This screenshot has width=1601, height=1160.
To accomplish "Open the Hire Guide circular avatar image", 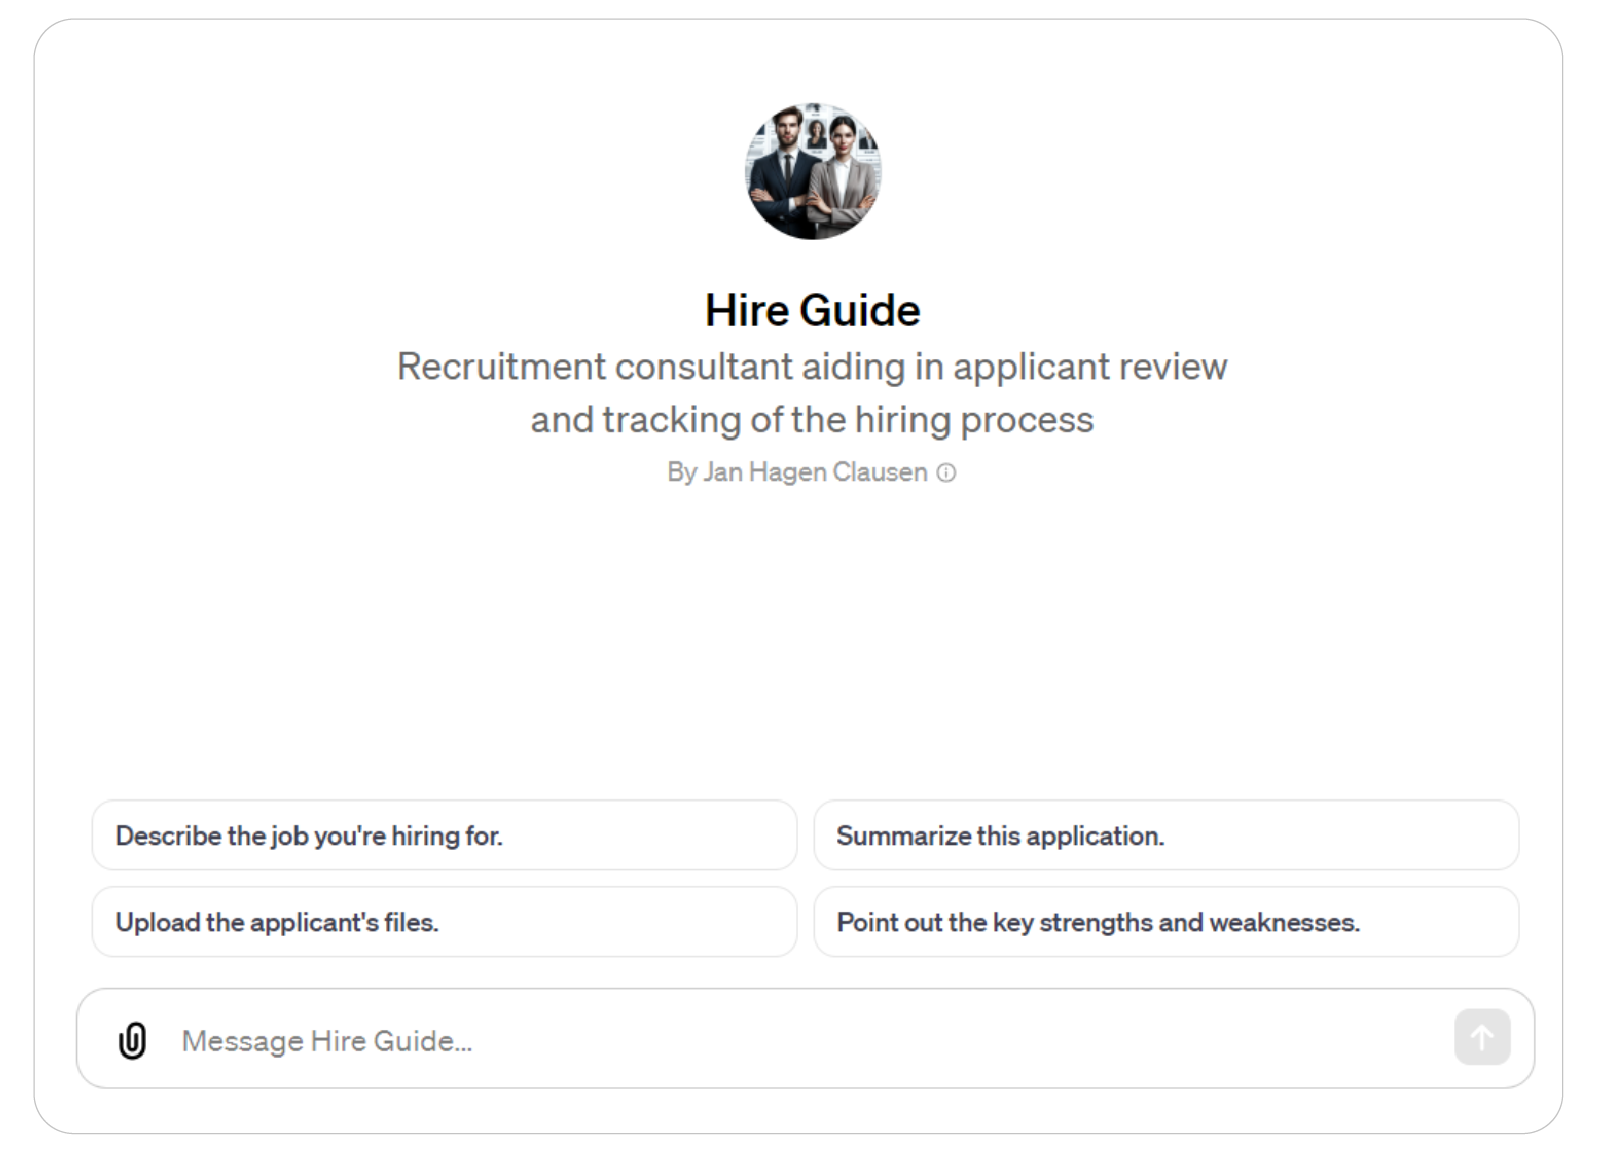I will (x=813, y=170).
